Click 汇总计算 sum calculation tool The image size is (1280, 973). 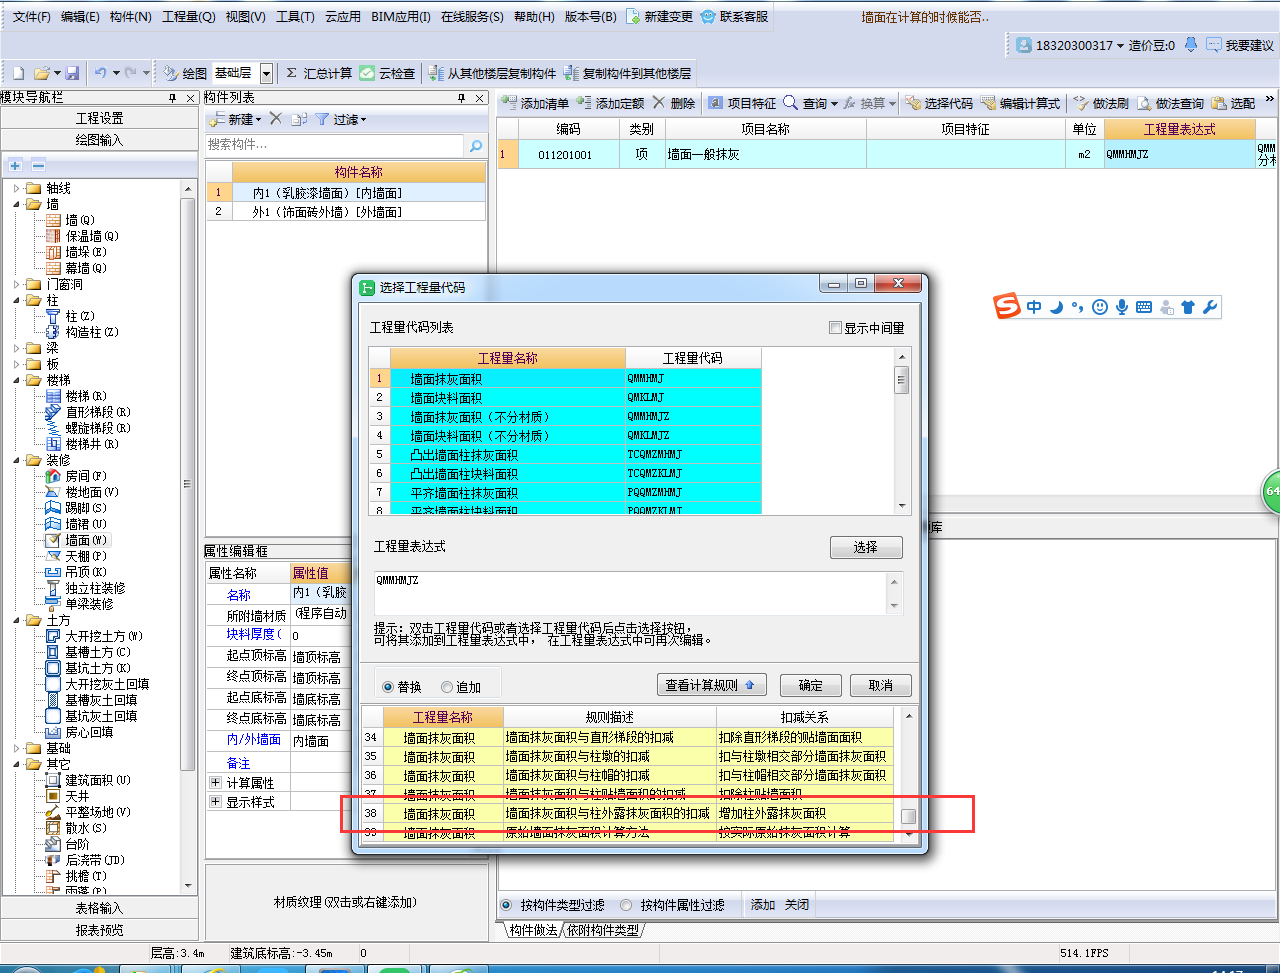319,73
